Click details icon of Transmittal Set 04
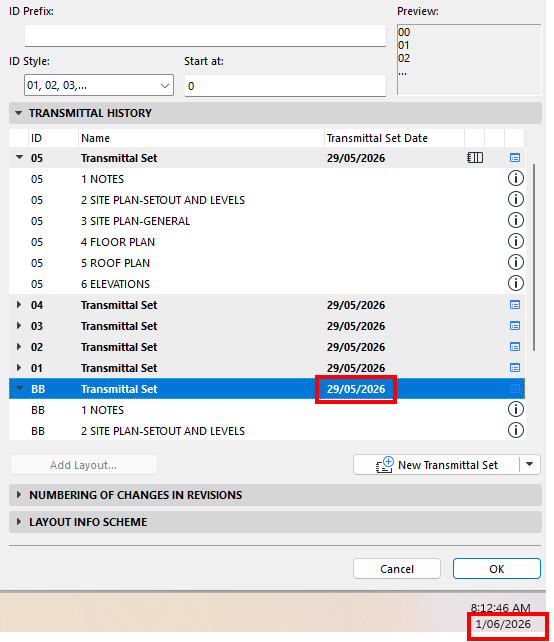Screen dimensions: 554x642 515,305
